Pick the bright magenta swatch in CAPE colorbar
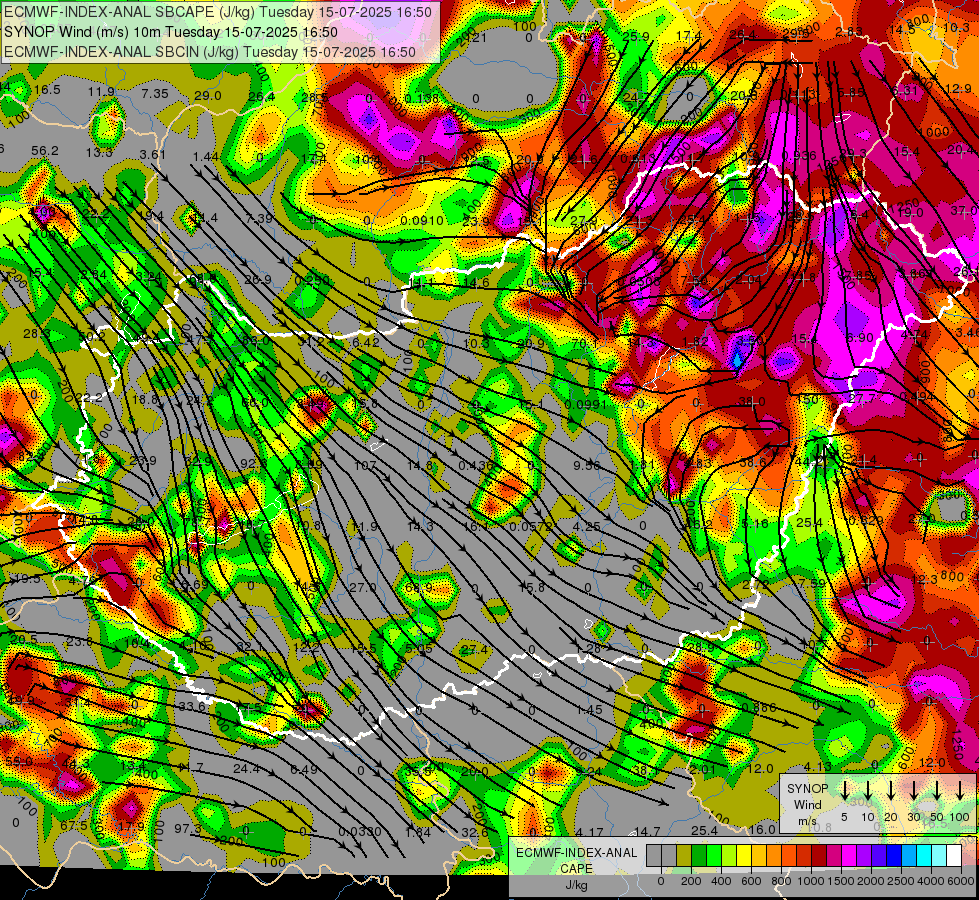The image size is (979, 900). point(850,855)
